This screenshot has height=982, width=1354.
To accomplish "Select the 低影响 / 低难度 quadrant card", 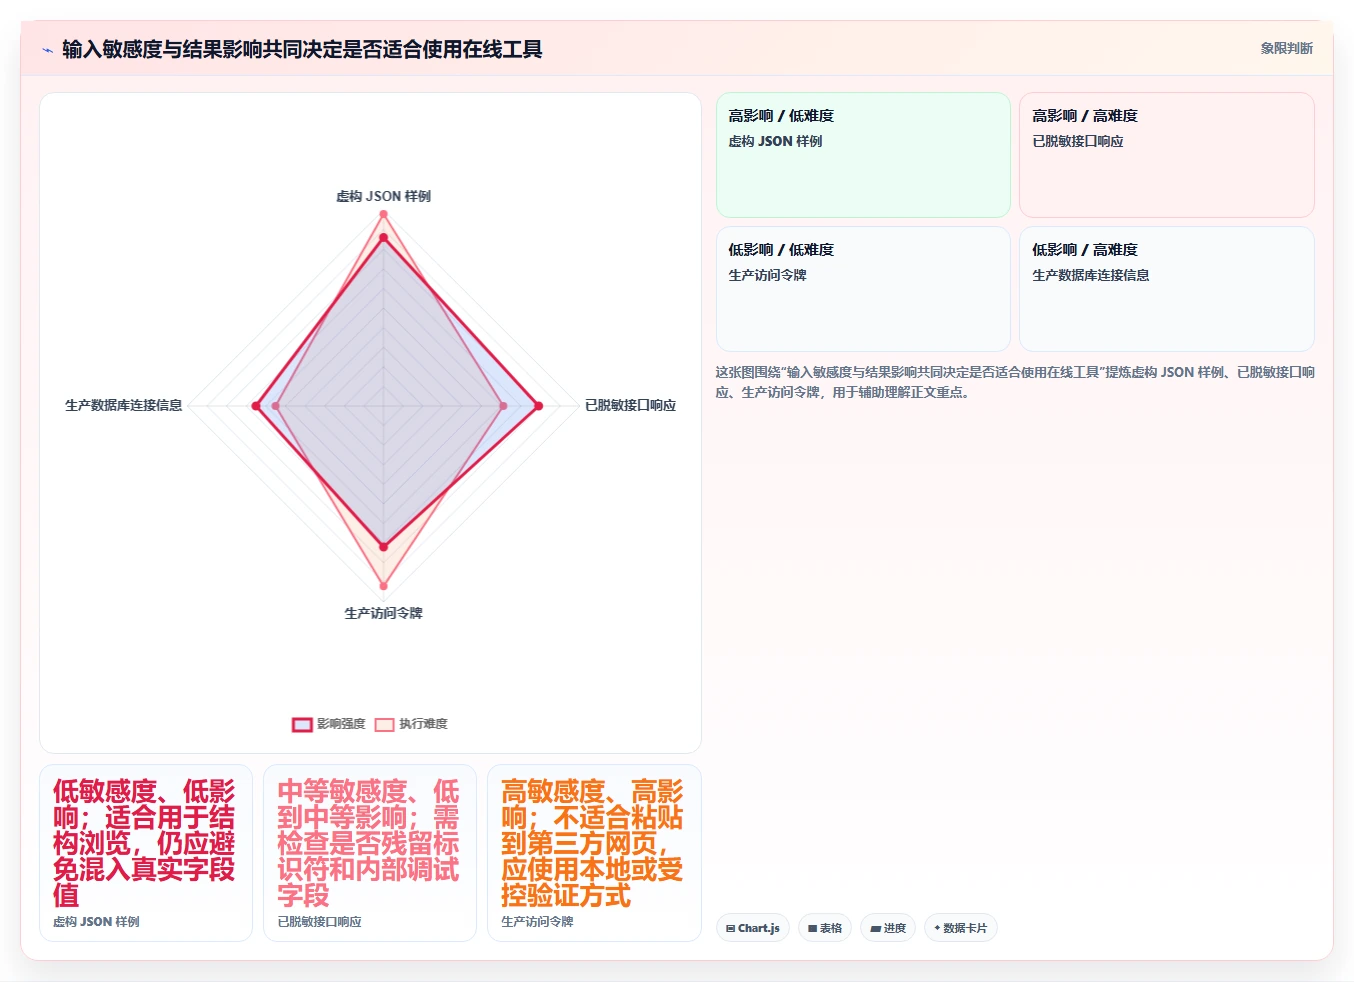I will click(x=863, y=289).
